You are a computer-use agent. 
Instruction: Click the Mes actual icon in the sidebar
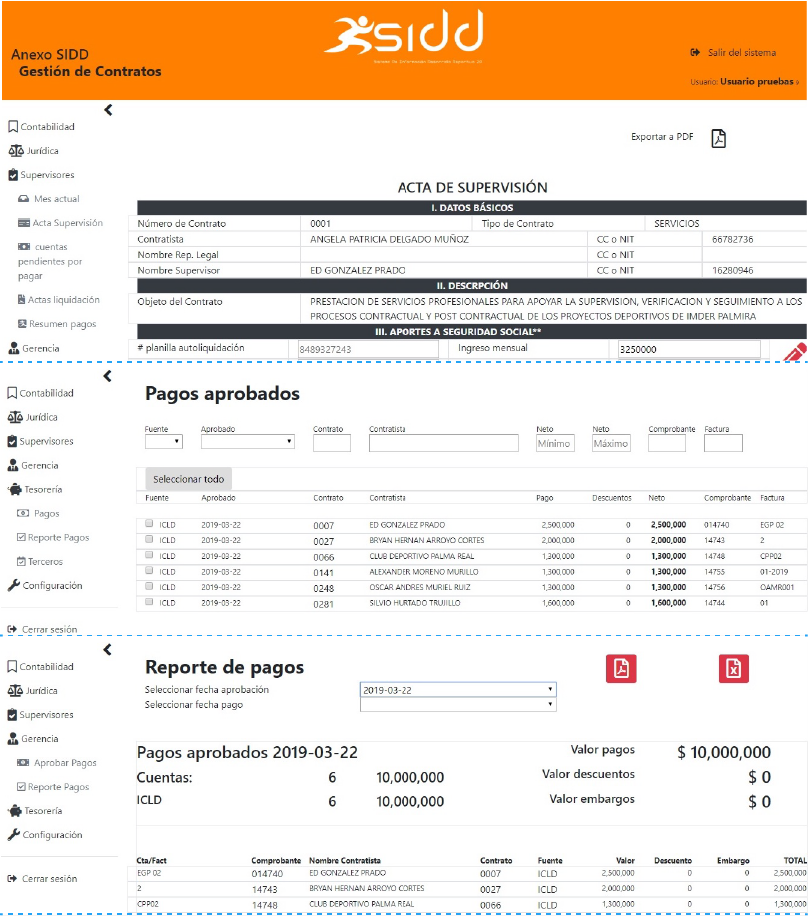click(x=23, y=199)
